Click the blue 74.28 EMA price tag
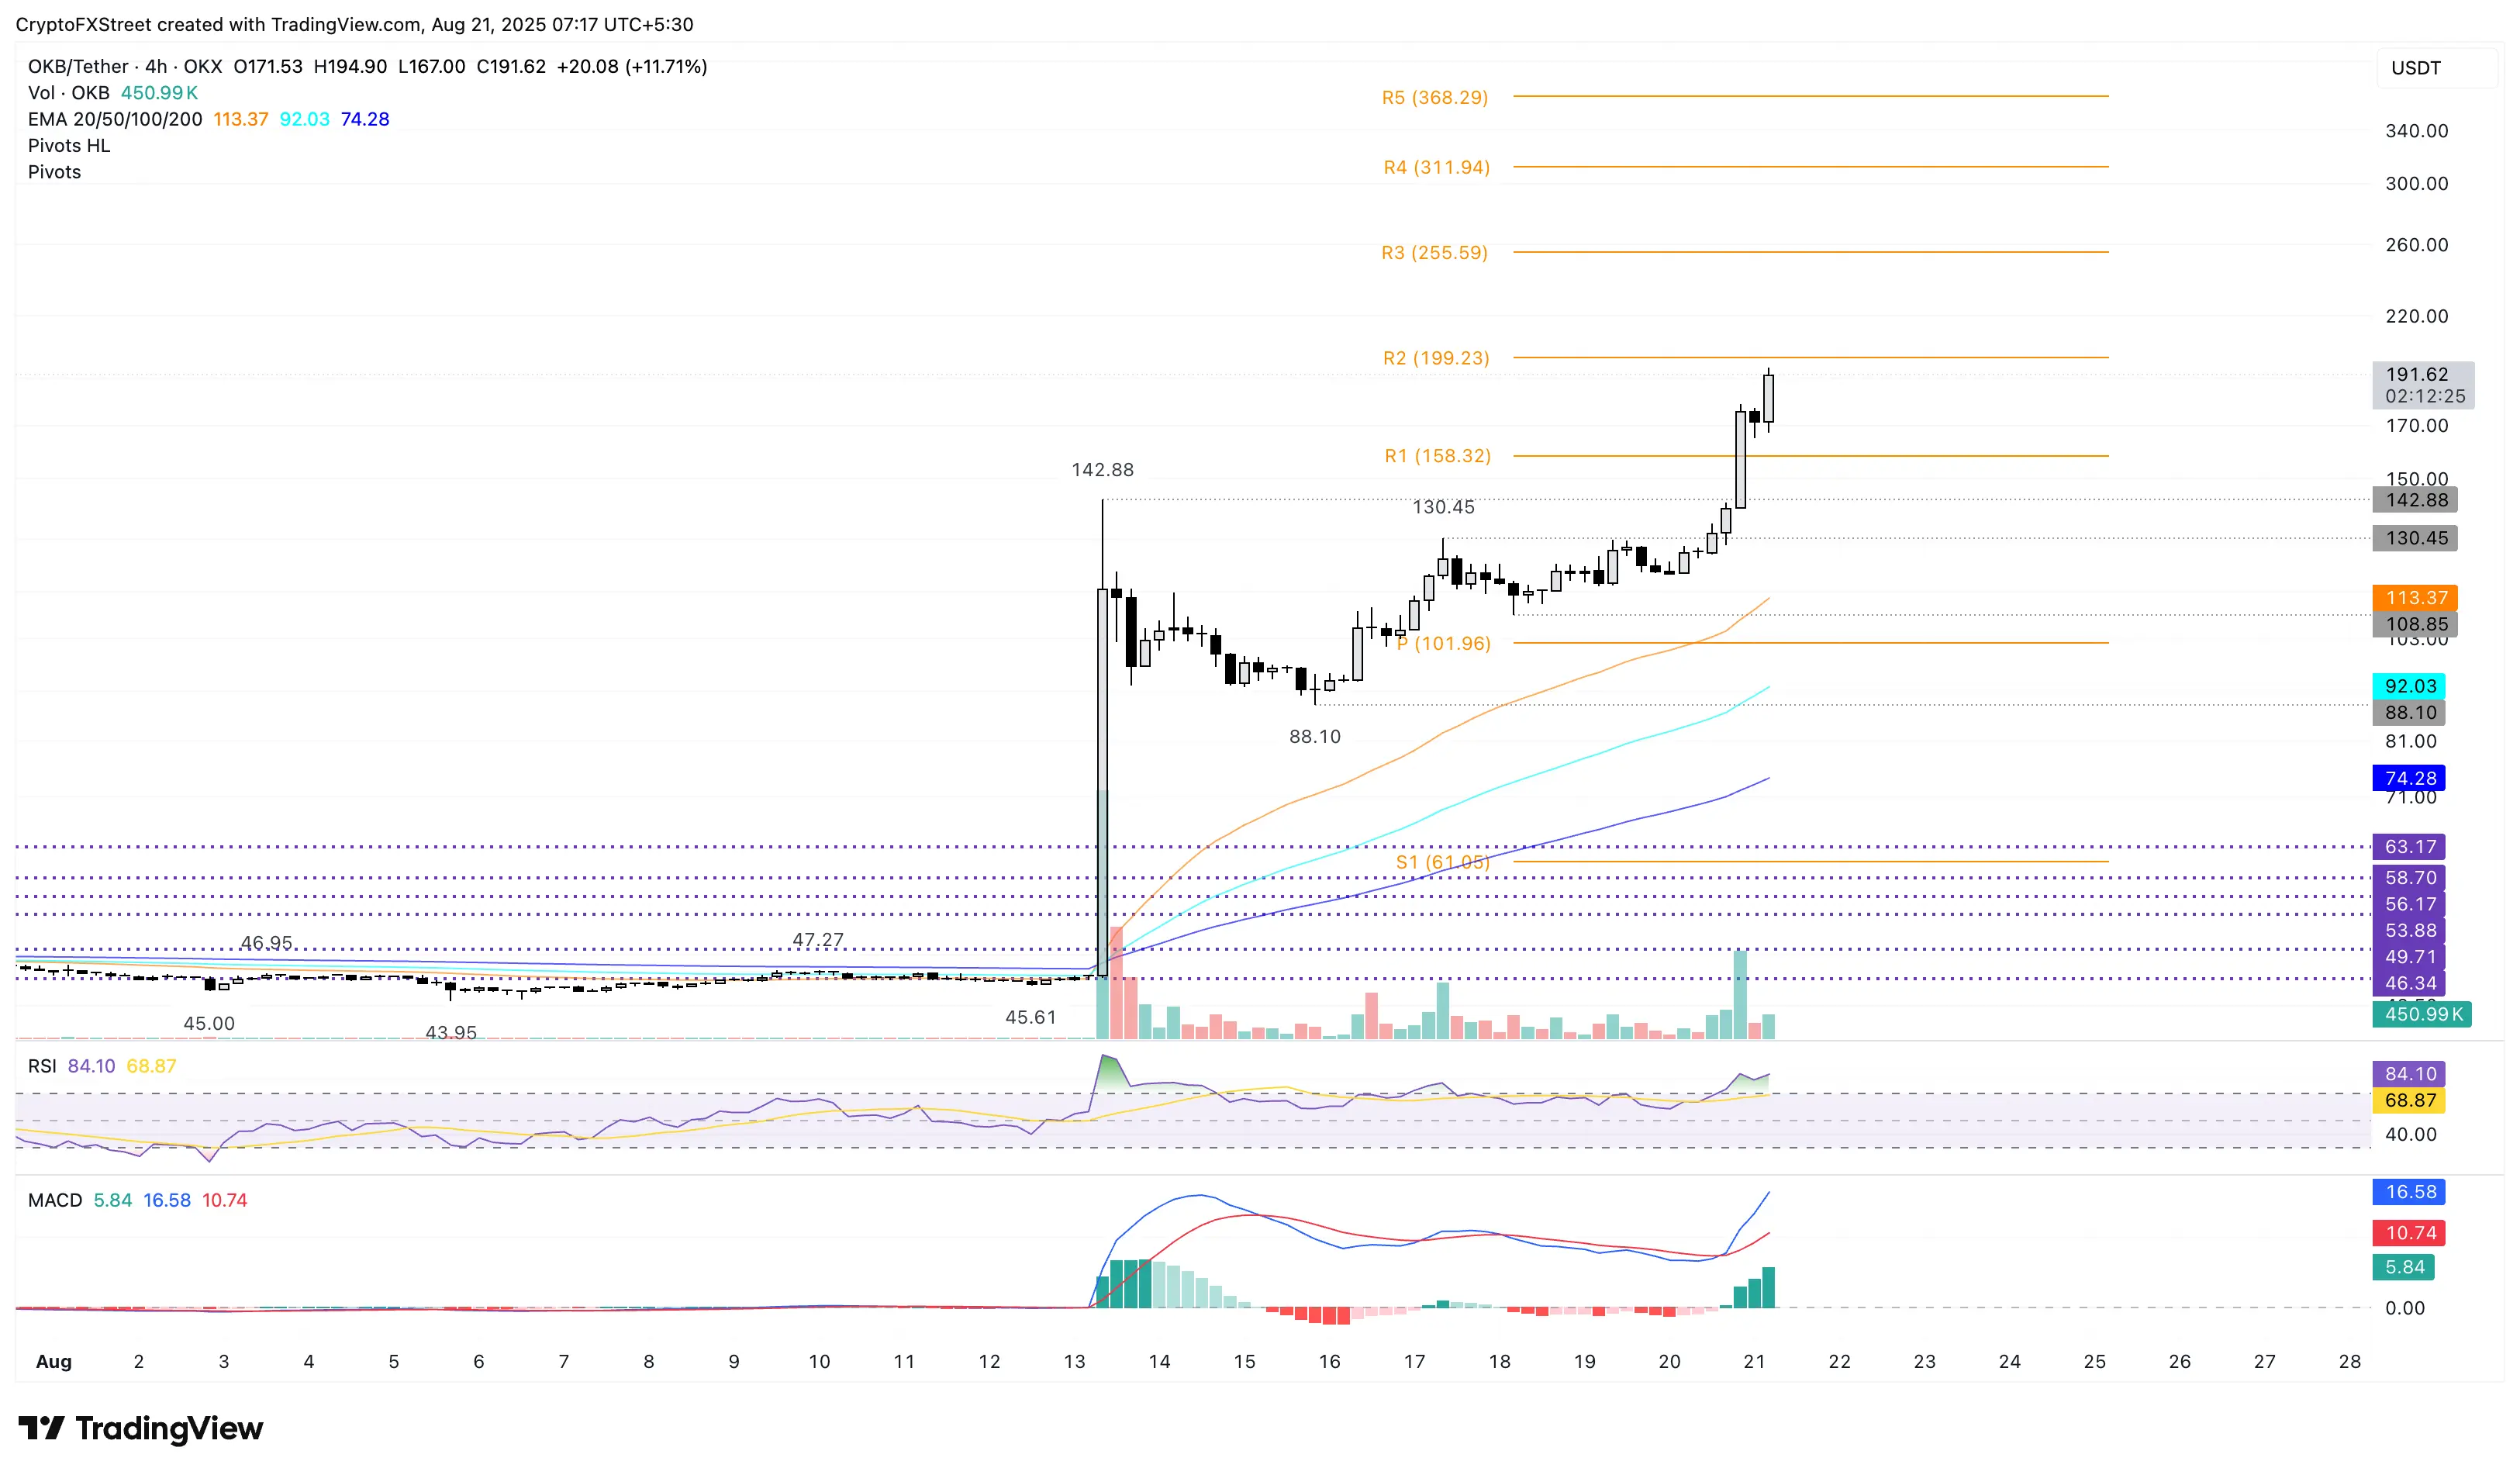 pyautogui.click(x=2409, y=778)
